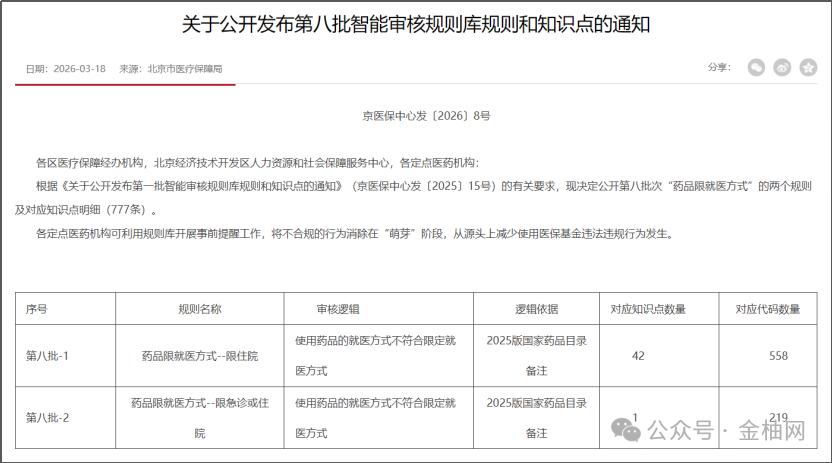Screen dimensions: 832x463
Task: Click the 对应代码数量 column header
Action: [x=768, y=310]
